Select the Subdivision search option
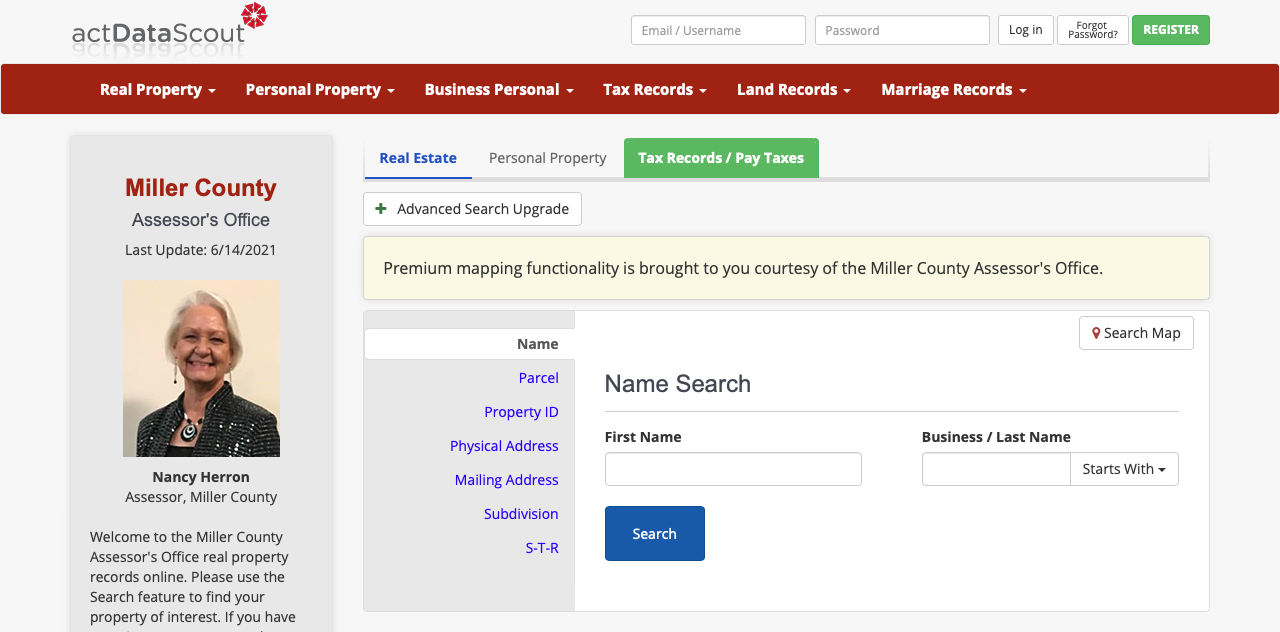1280x632 pixels. [x=521, y=513]
